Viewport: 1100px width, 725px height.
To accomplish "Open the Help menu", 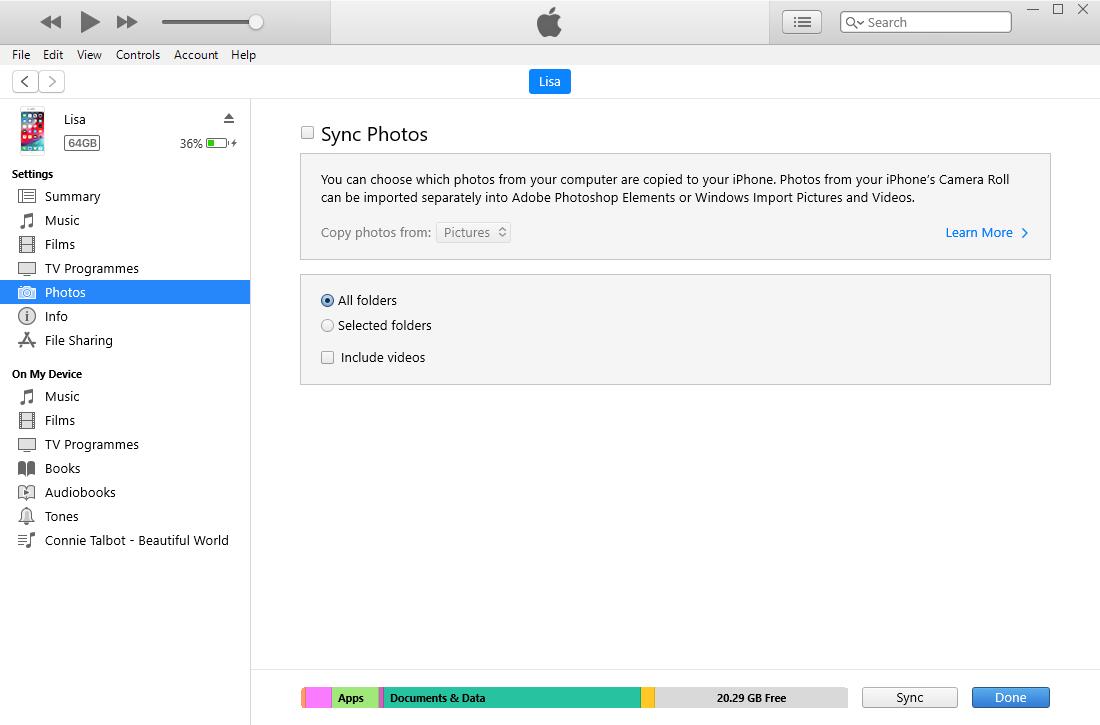I will tap(243, 55).
